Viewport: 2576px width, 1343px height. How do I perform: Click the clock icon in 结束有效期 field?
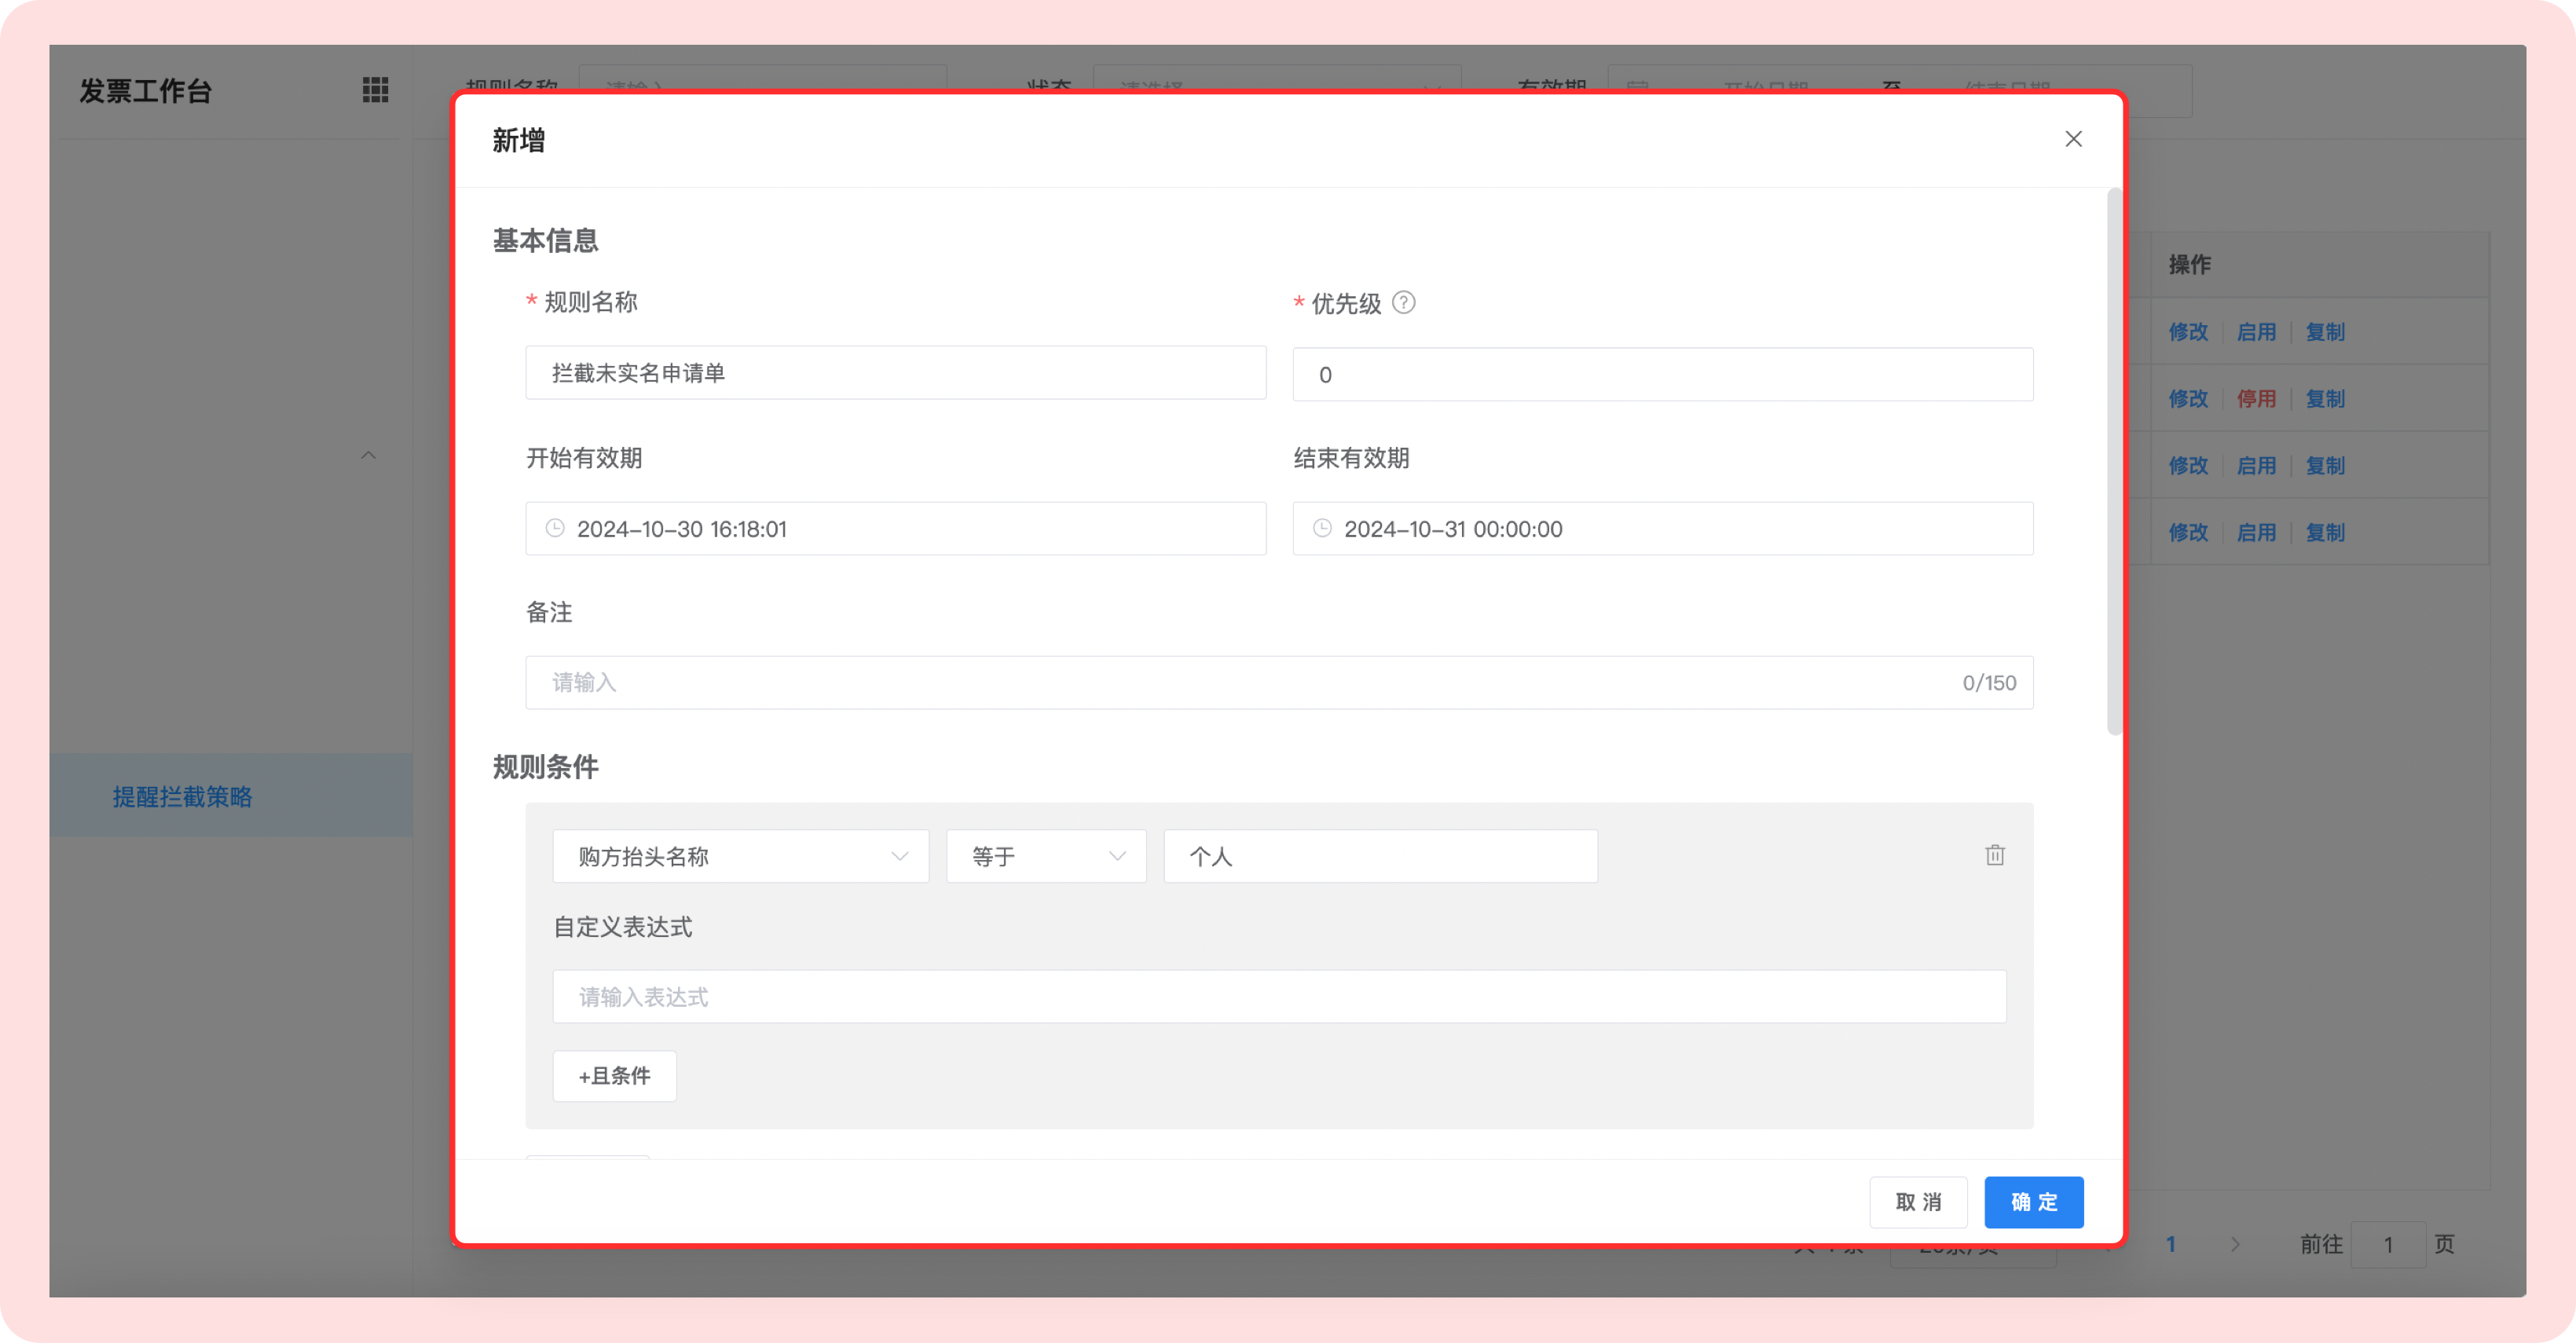(x=1322, y=528)
